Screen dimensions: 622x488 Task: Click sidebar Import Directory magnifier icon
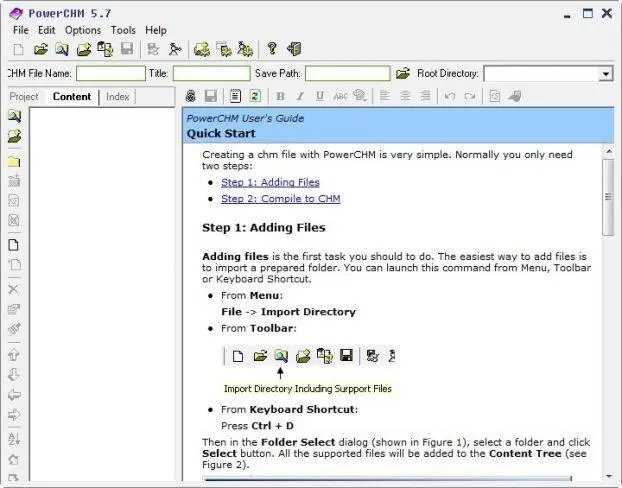pos(14,116)
